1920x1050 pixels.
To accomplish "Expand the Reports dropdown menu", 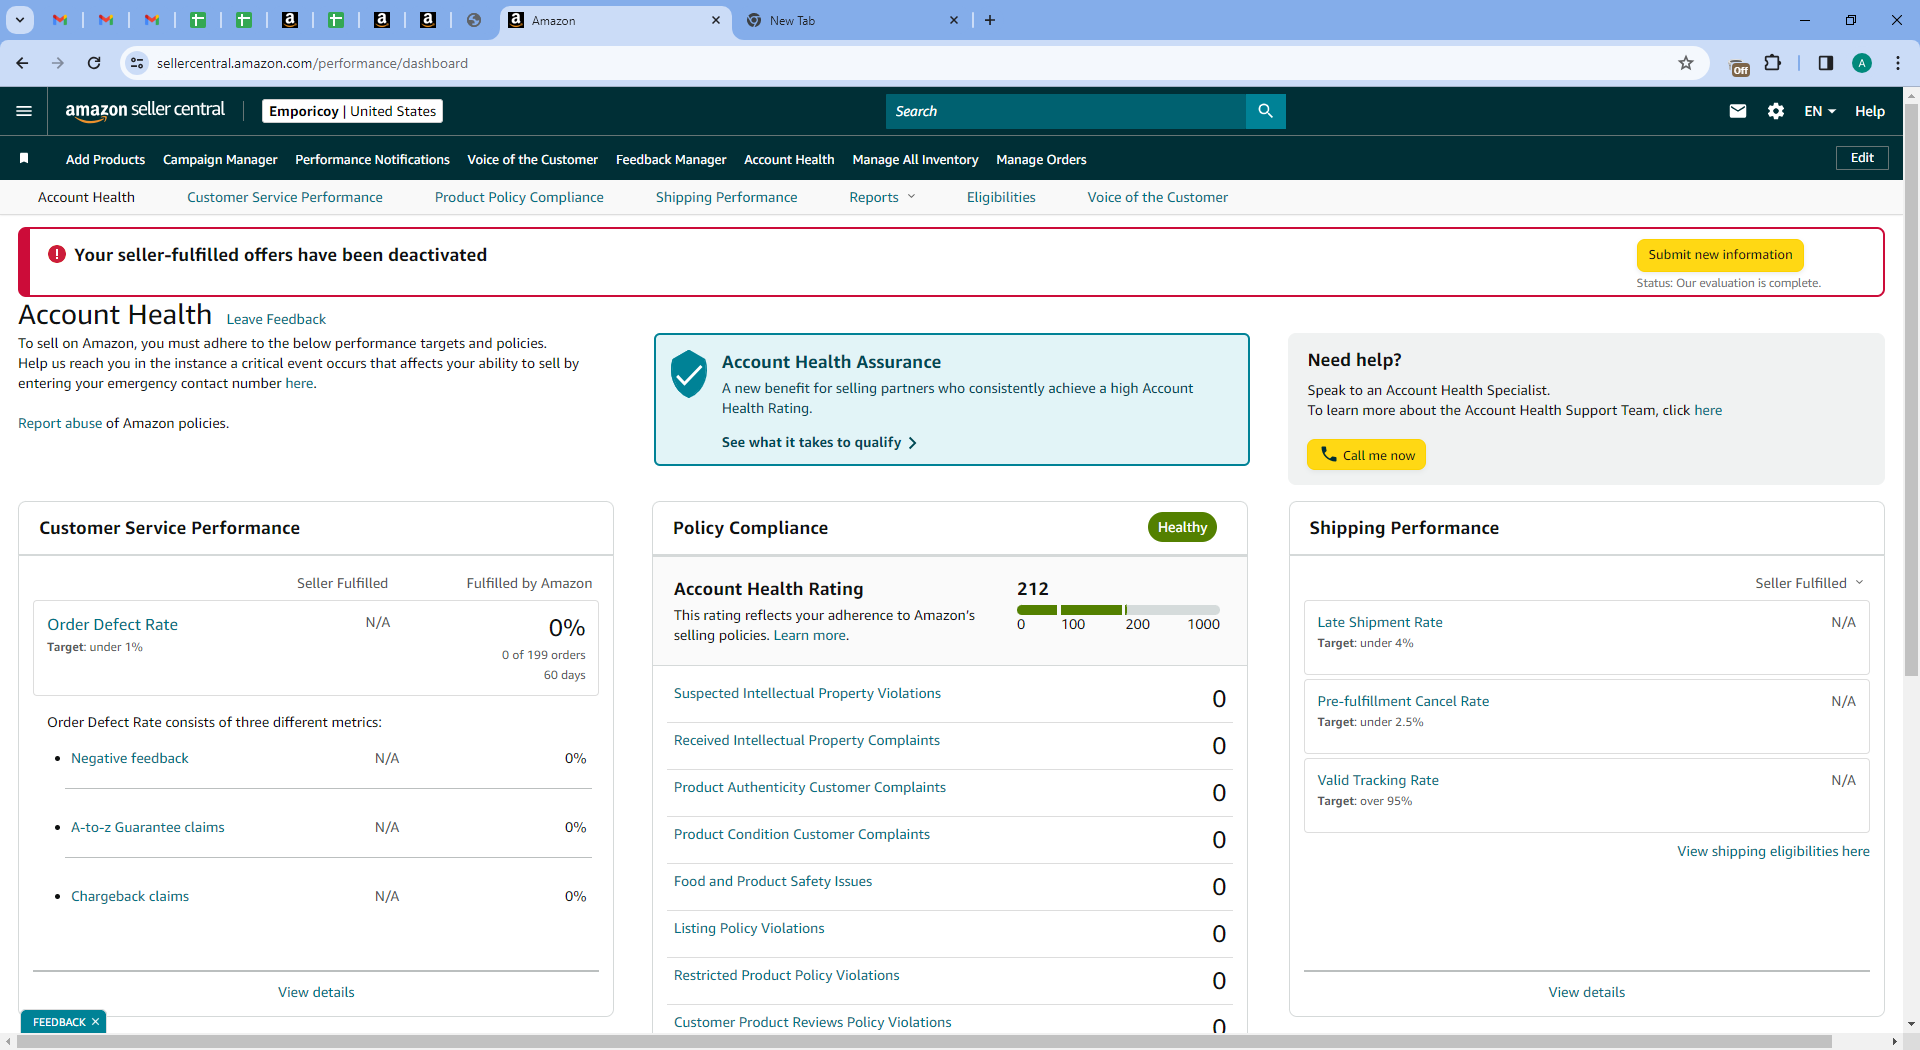I will (x=882, y=197).
